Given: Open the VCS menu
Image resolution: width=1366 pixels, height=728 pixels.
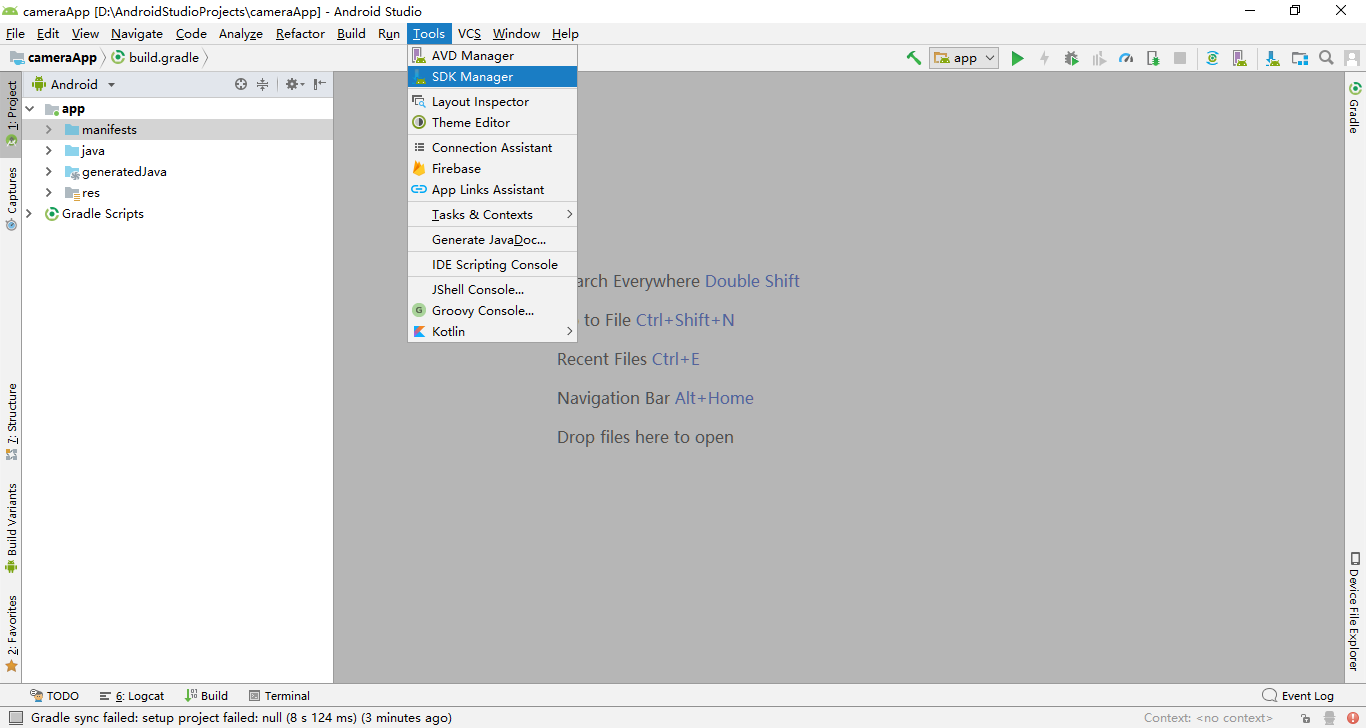Looking at the screenshot, I should pos(469,34).
